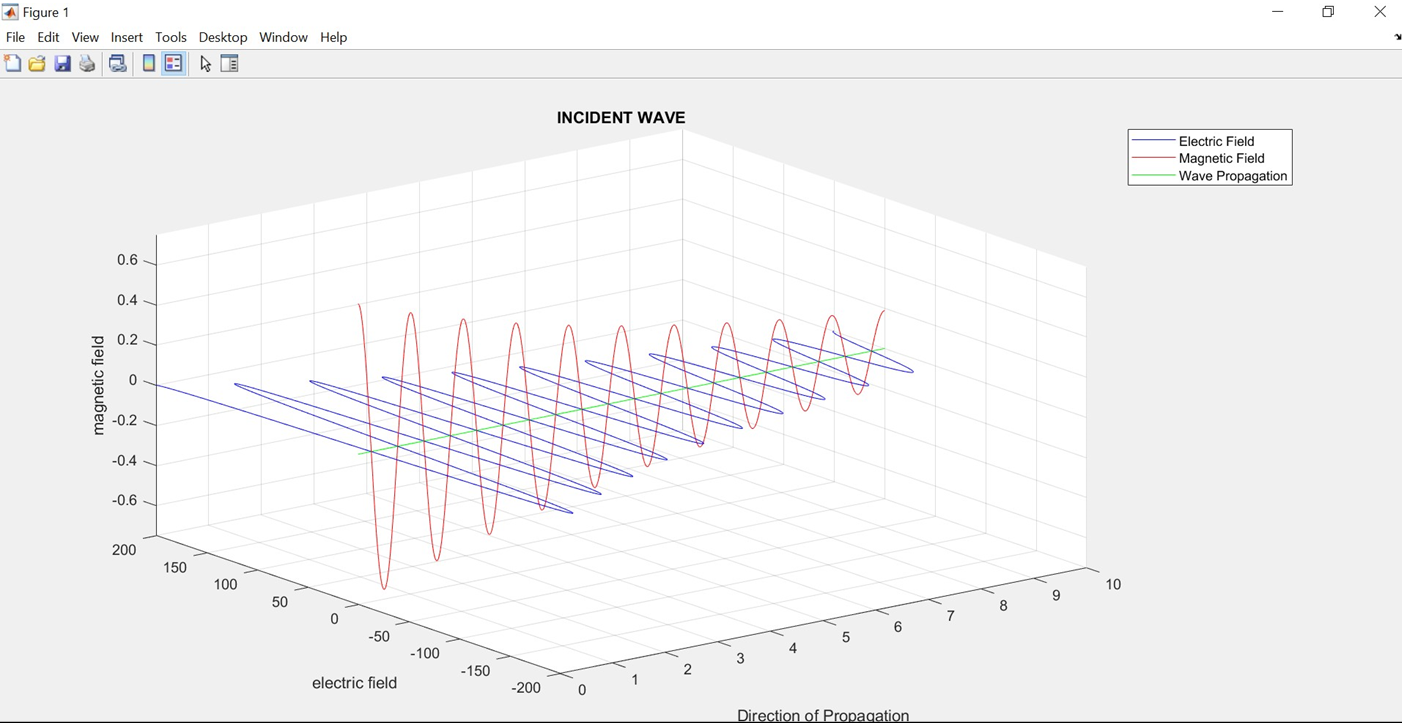Print the INCIDENT WAVE figure
1402x723 pixels.
(86, 63)
